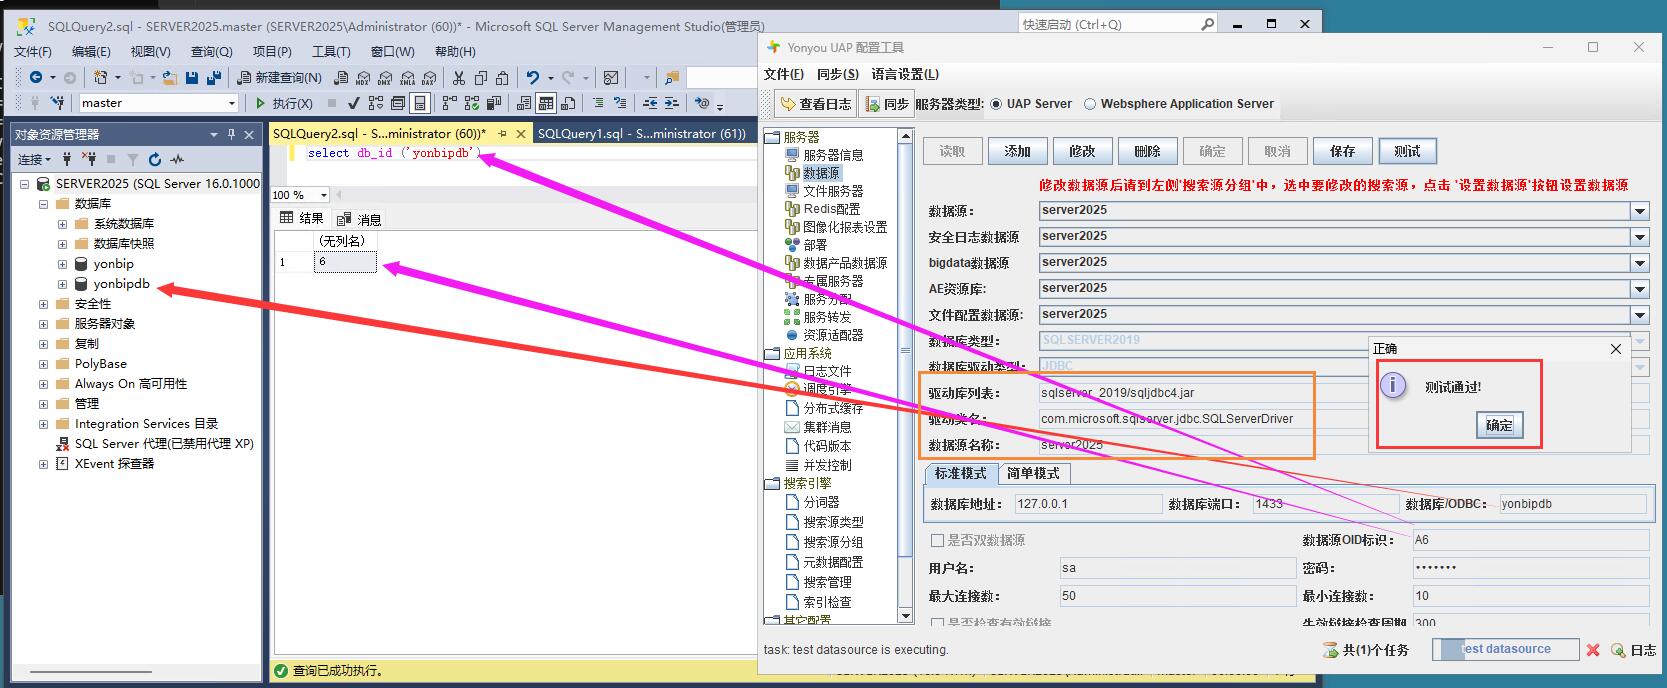The width and height of the screenshot is (1667, 688).
Task: Click the XMLA query icon in SSMS toolbar
Action: (x=407, y=77)
